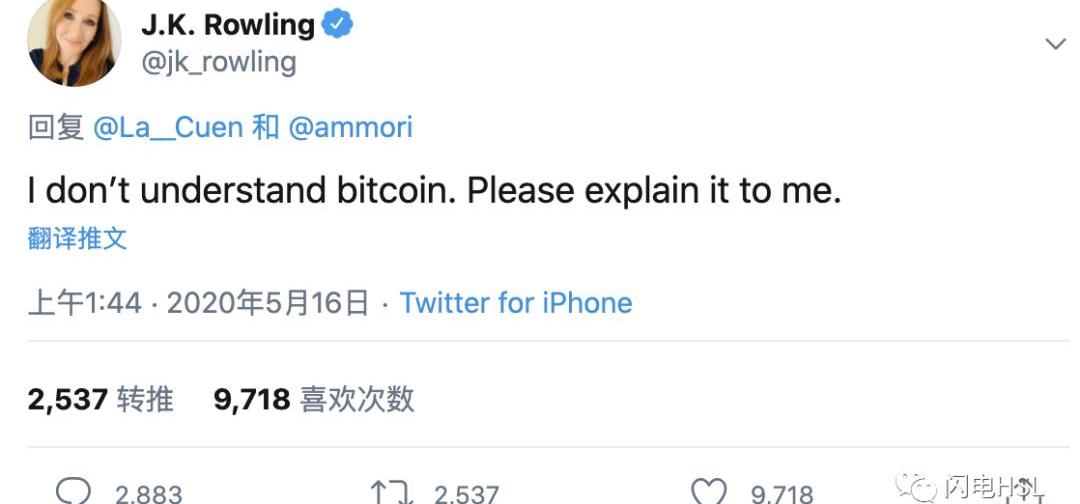The image size is (1080, 504).
Task: Click the J.K. Rowling display name
Action: tap(227, 25)
